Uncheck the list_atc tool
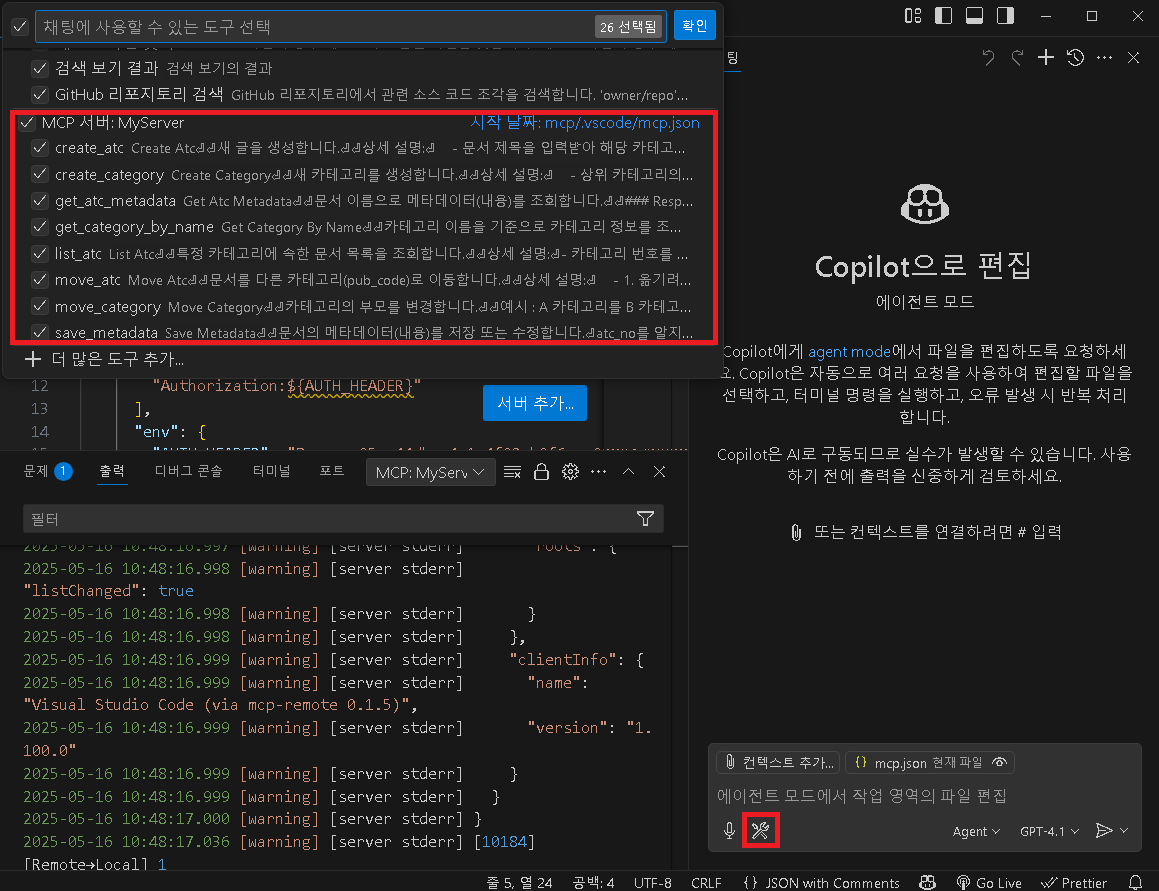The width and height of the screenshot is (1159, 891). point(40,254)
